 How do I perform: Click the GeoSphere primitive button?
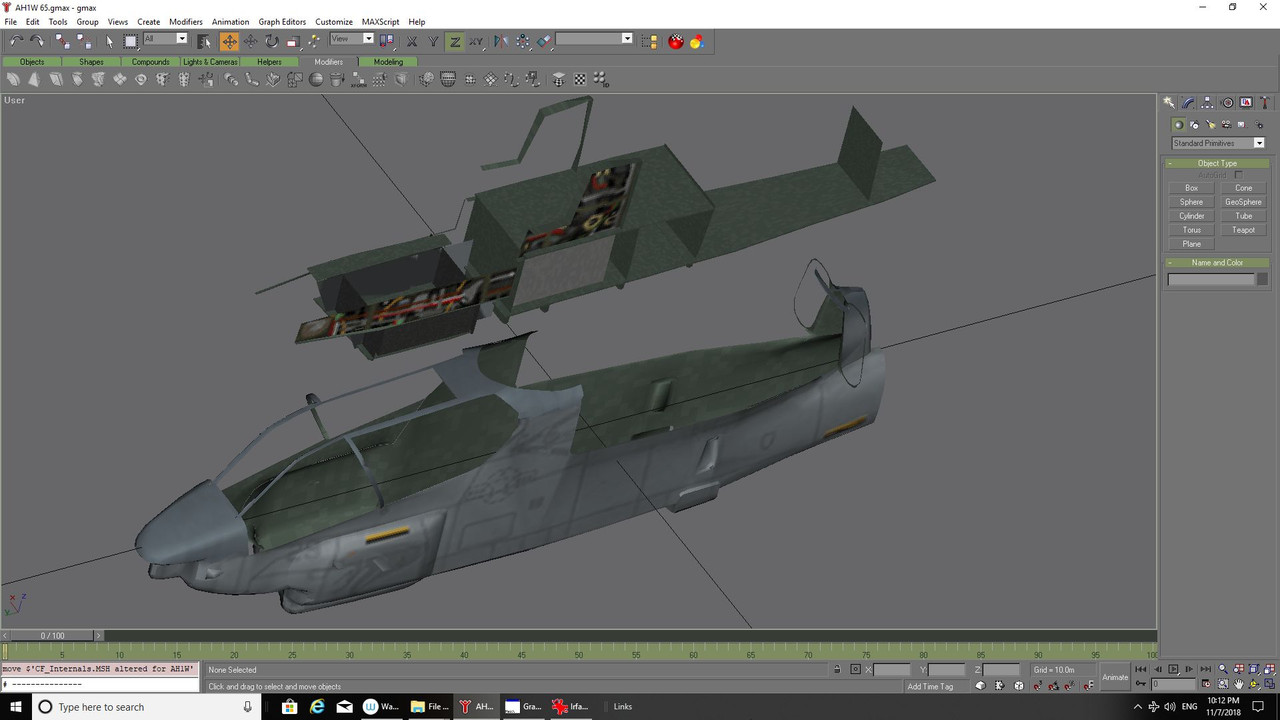1243,202
